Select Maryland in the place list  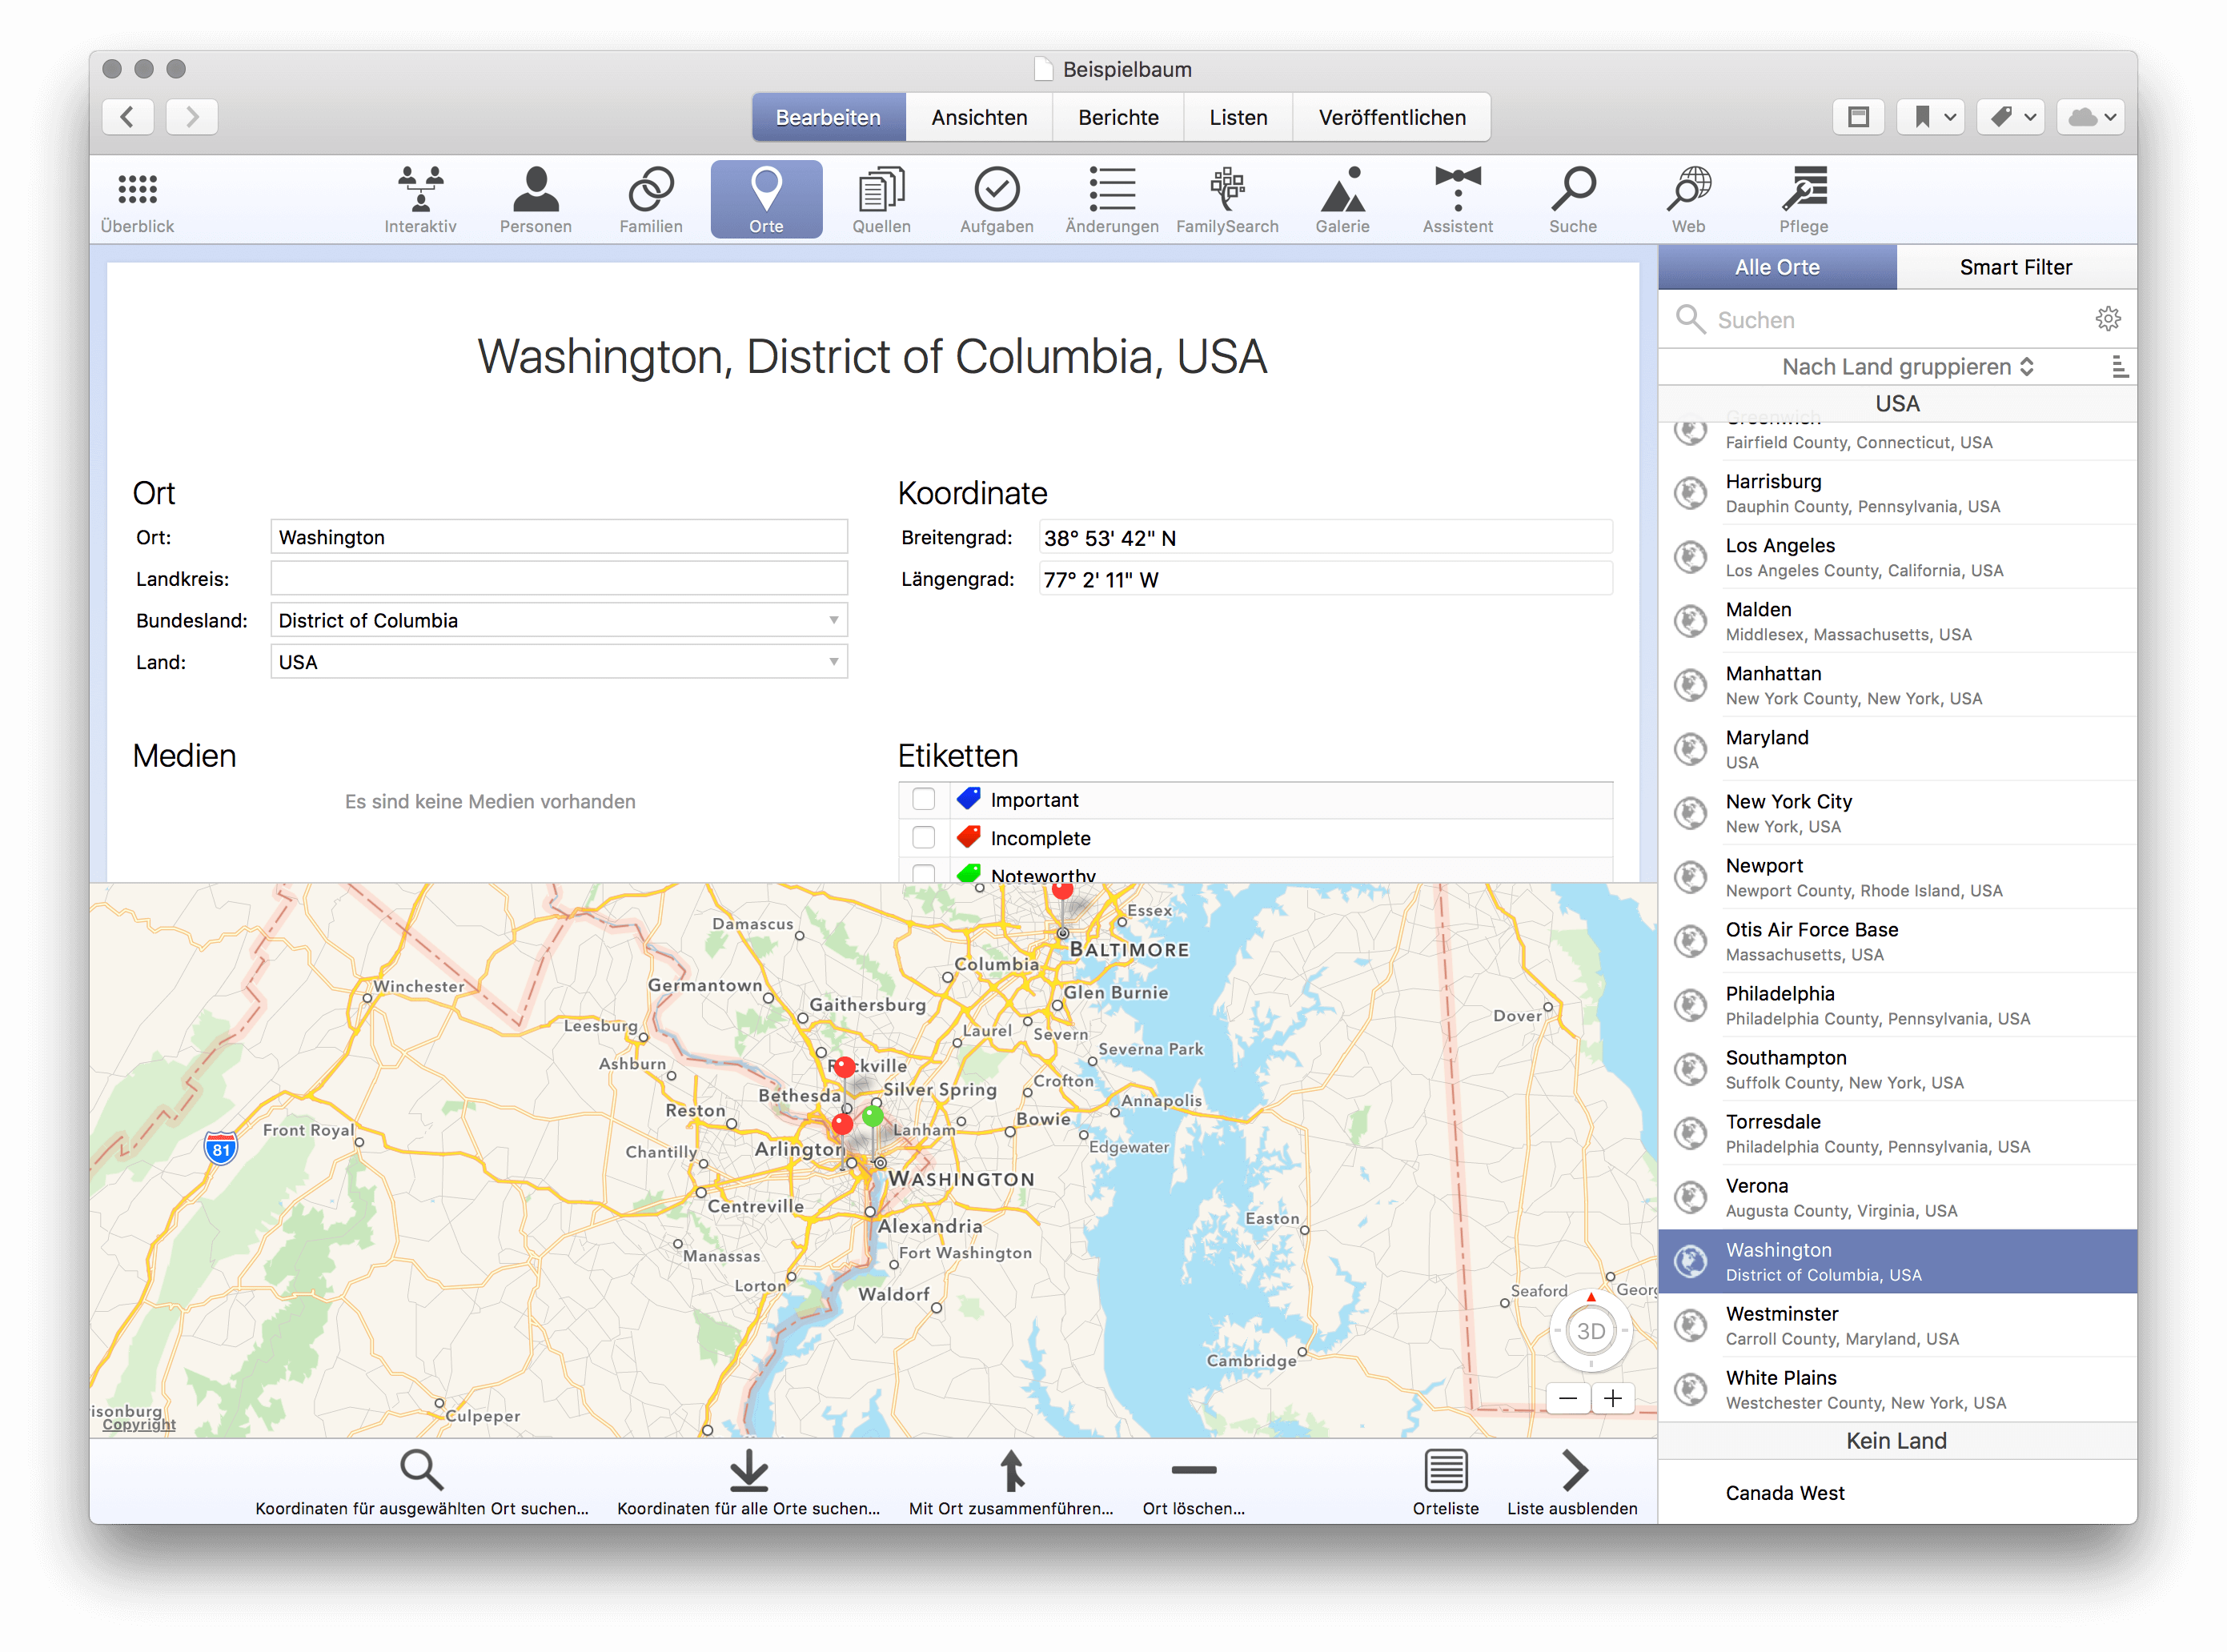pyautogui.click(x=1898, y=749)
